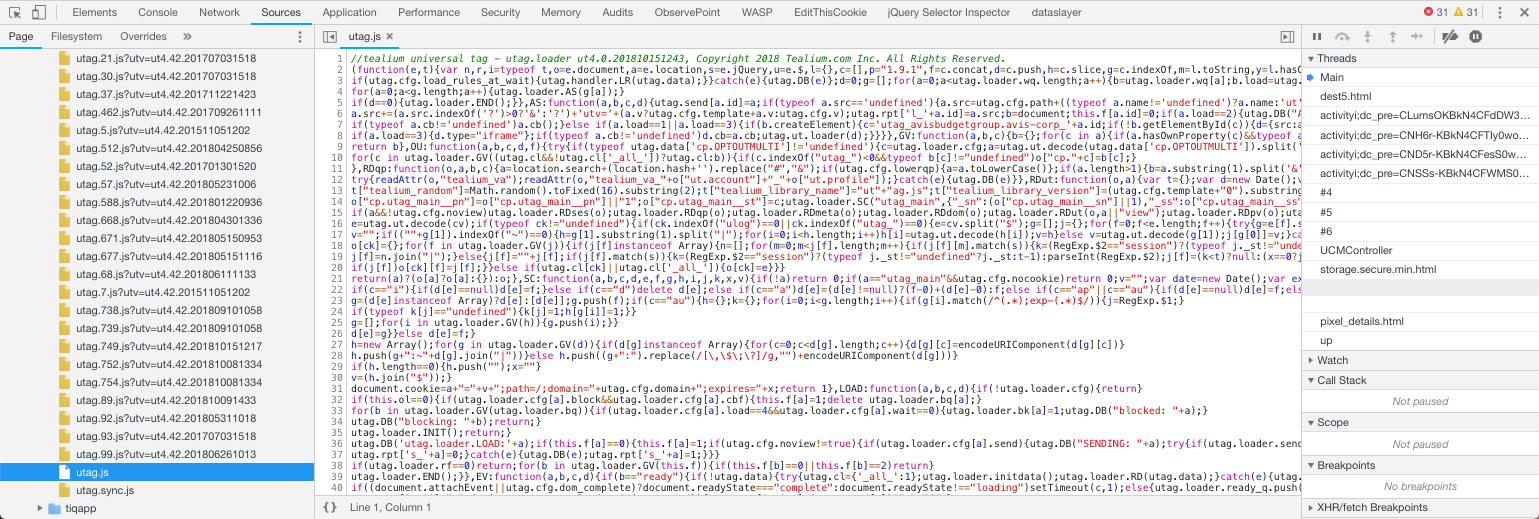Screen dimensions: 1539x519
Task: Select thread named up
Action: point(1420,340)
